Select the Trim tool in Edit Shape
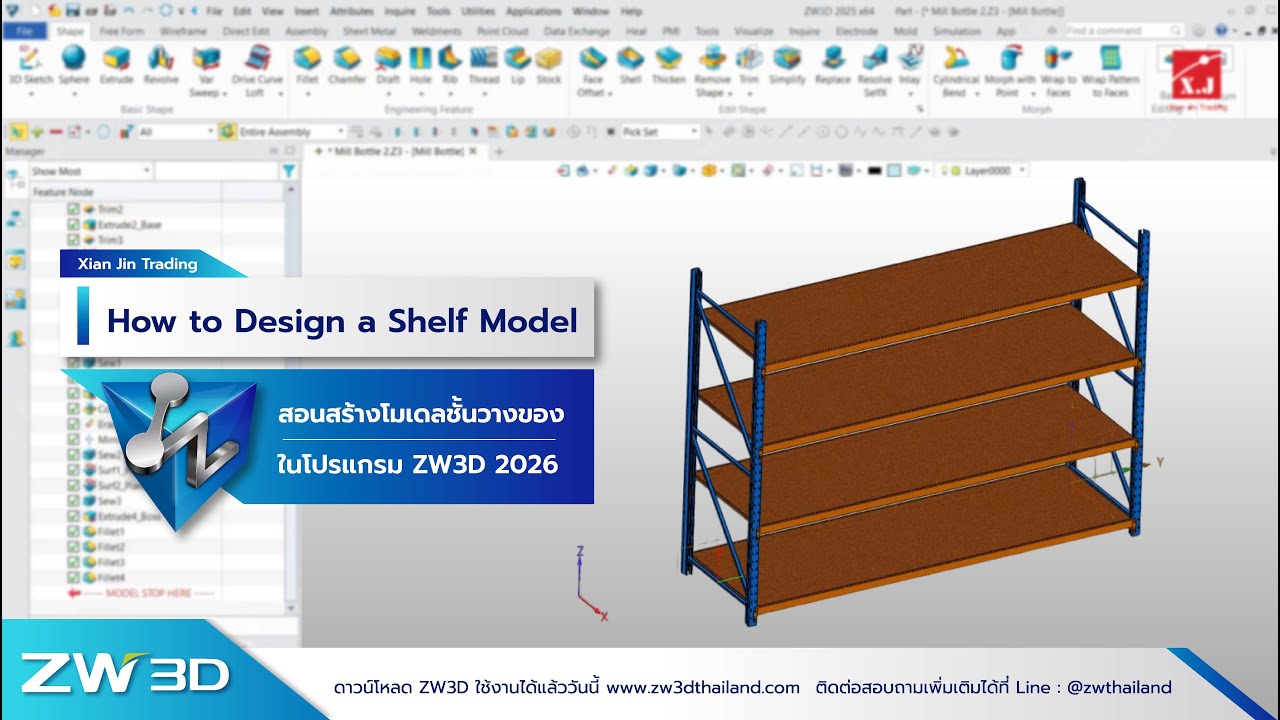This screenshot has width=1280, height=720. click(x=749, y=67)
